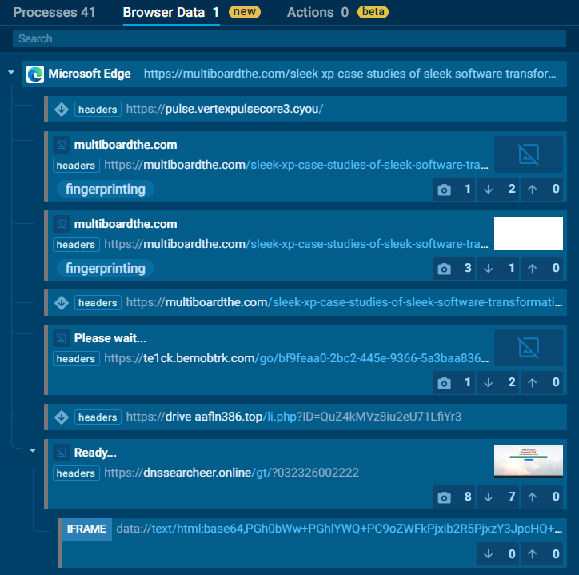579x575 pixels.
Task: Switch to the Processes 41 tab
Action: (54, 13)
